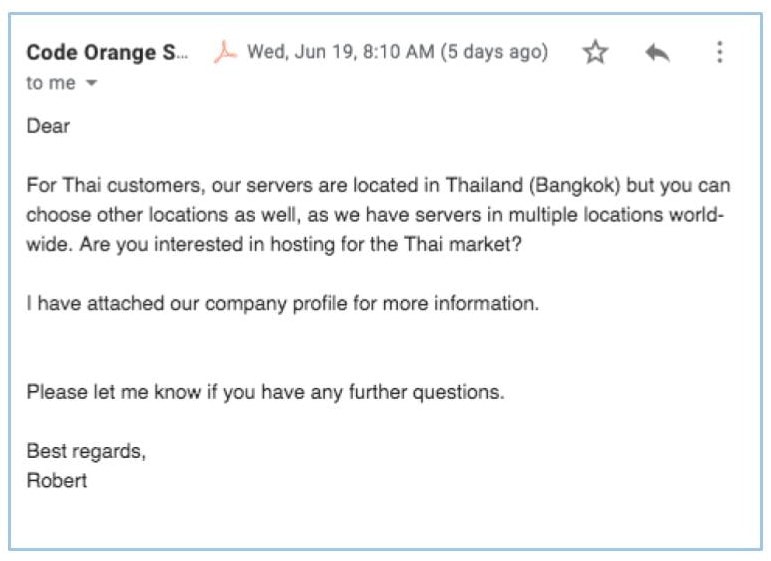Click the signature name Robert
Screen dimensions: 771x561
(57, 480)
